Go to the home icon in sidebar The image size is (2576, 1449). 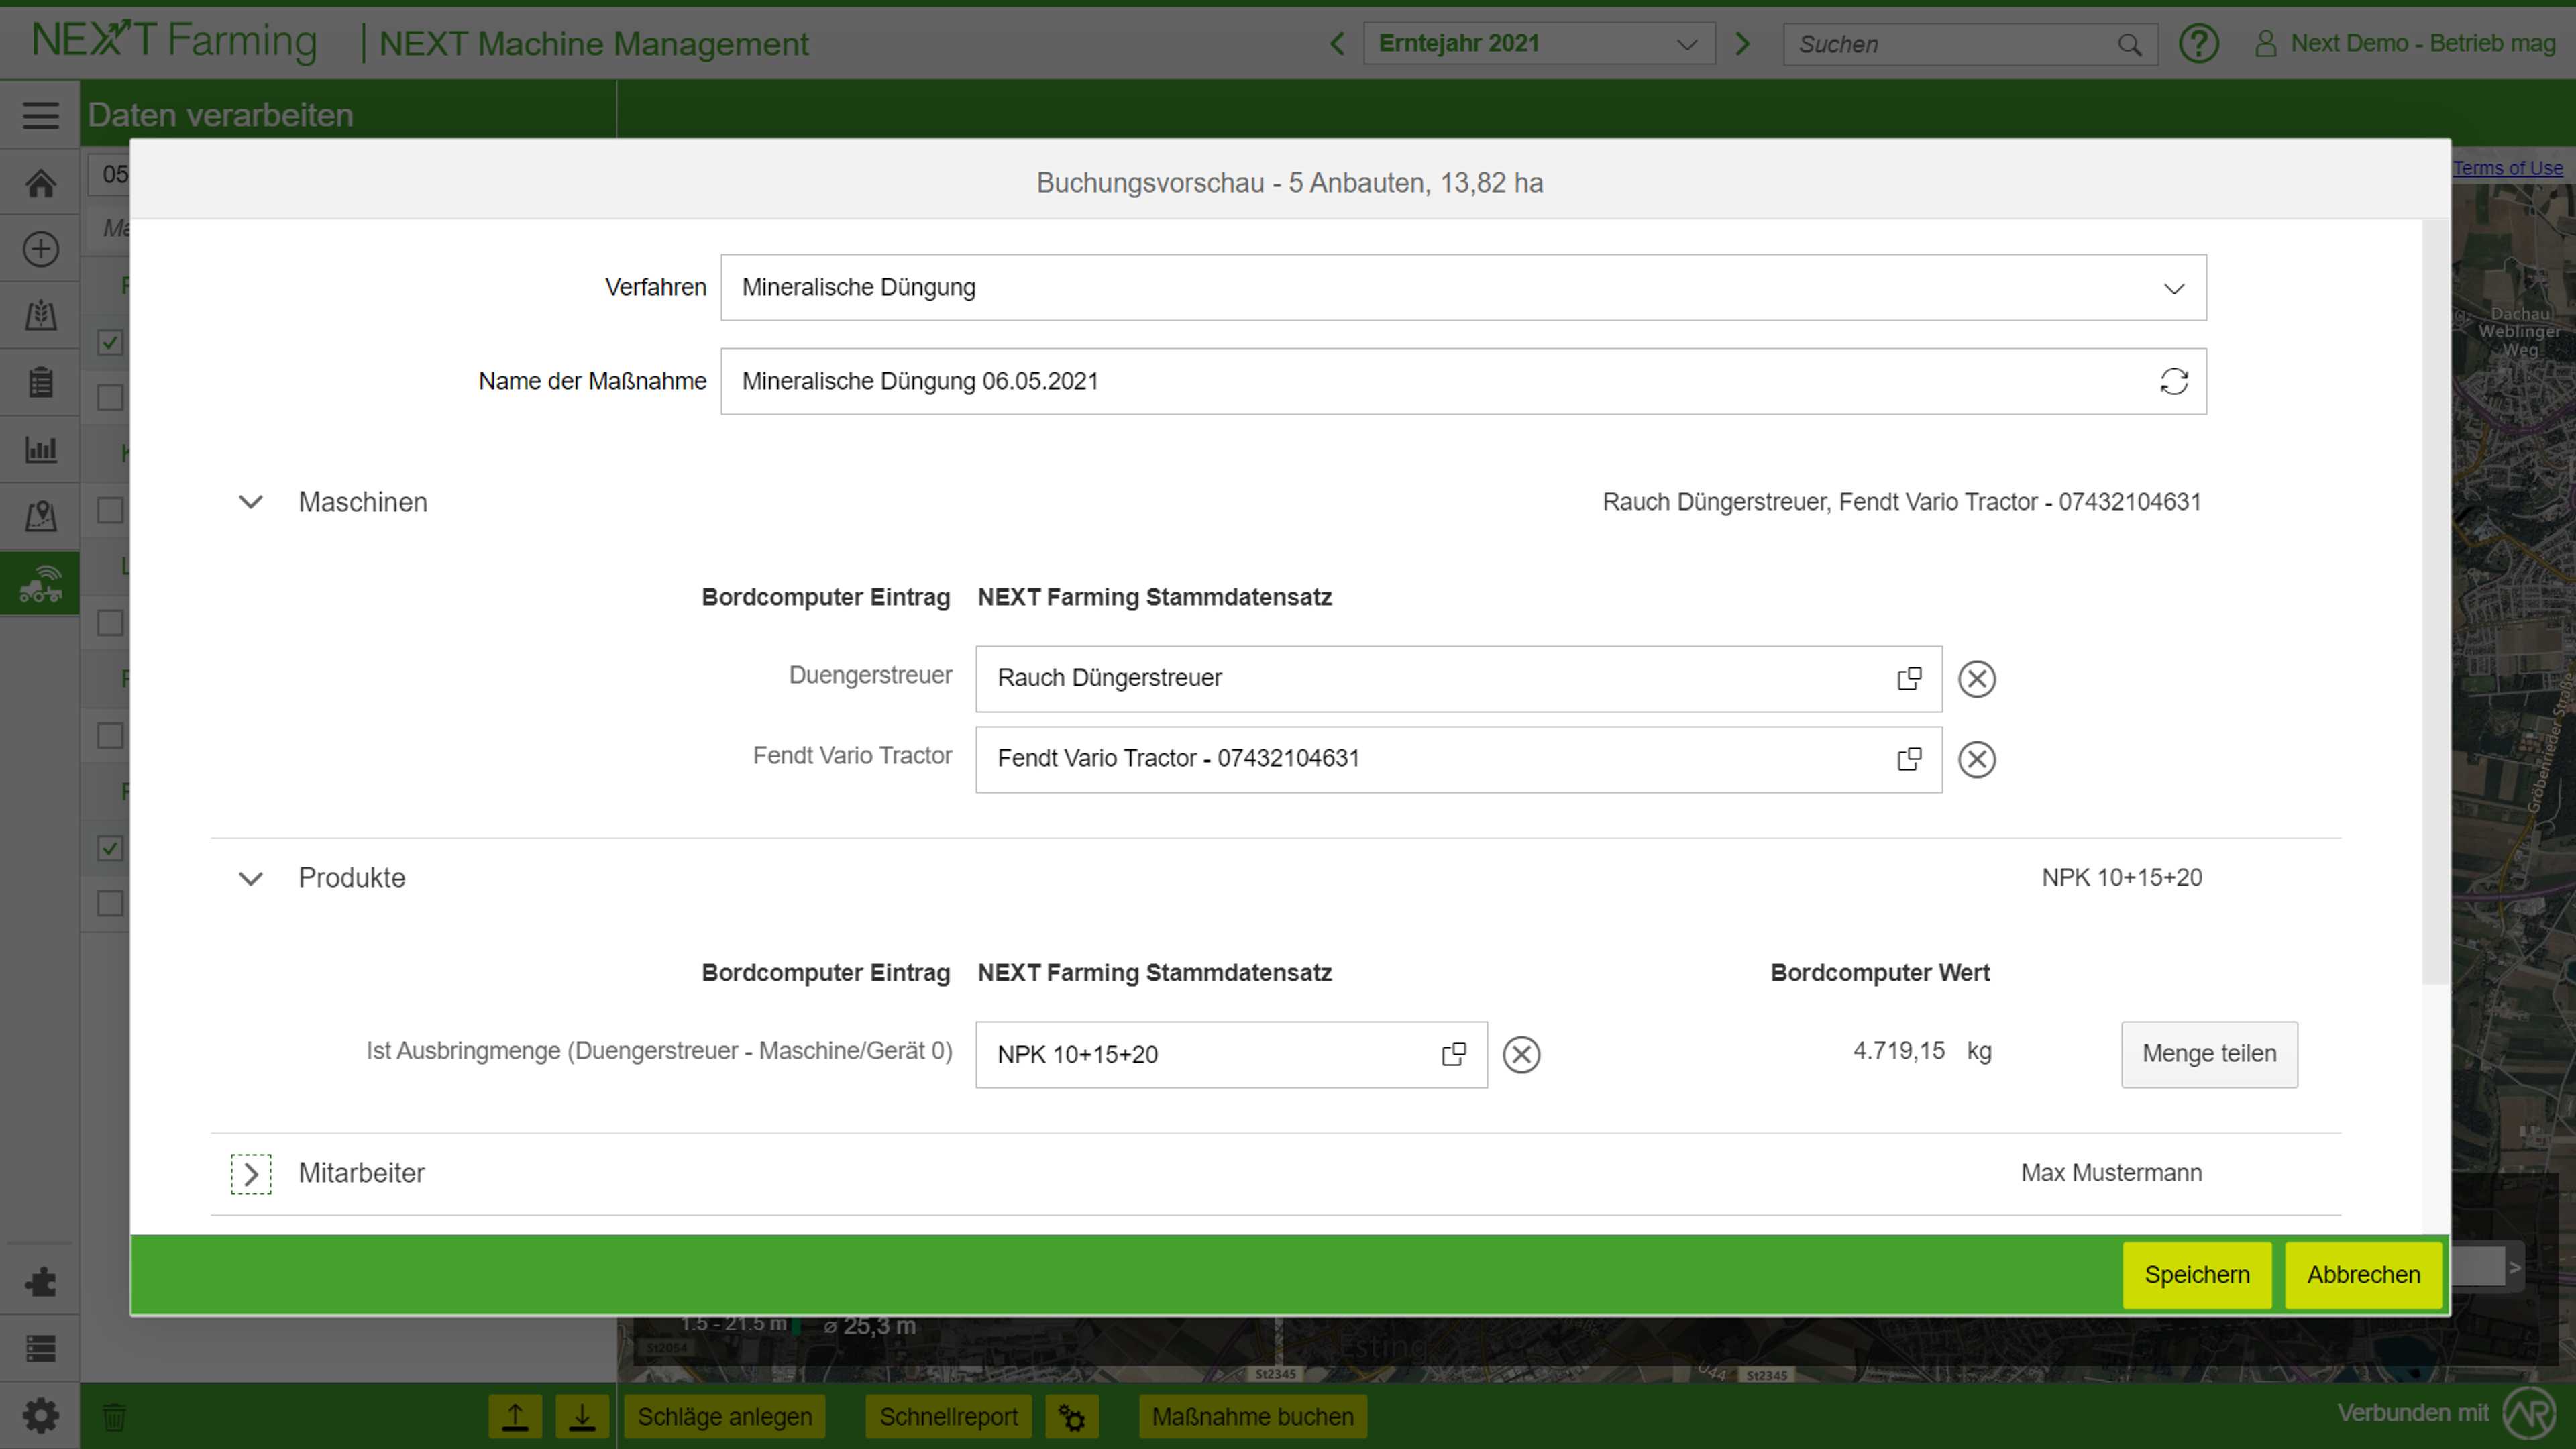click(40, 183)
